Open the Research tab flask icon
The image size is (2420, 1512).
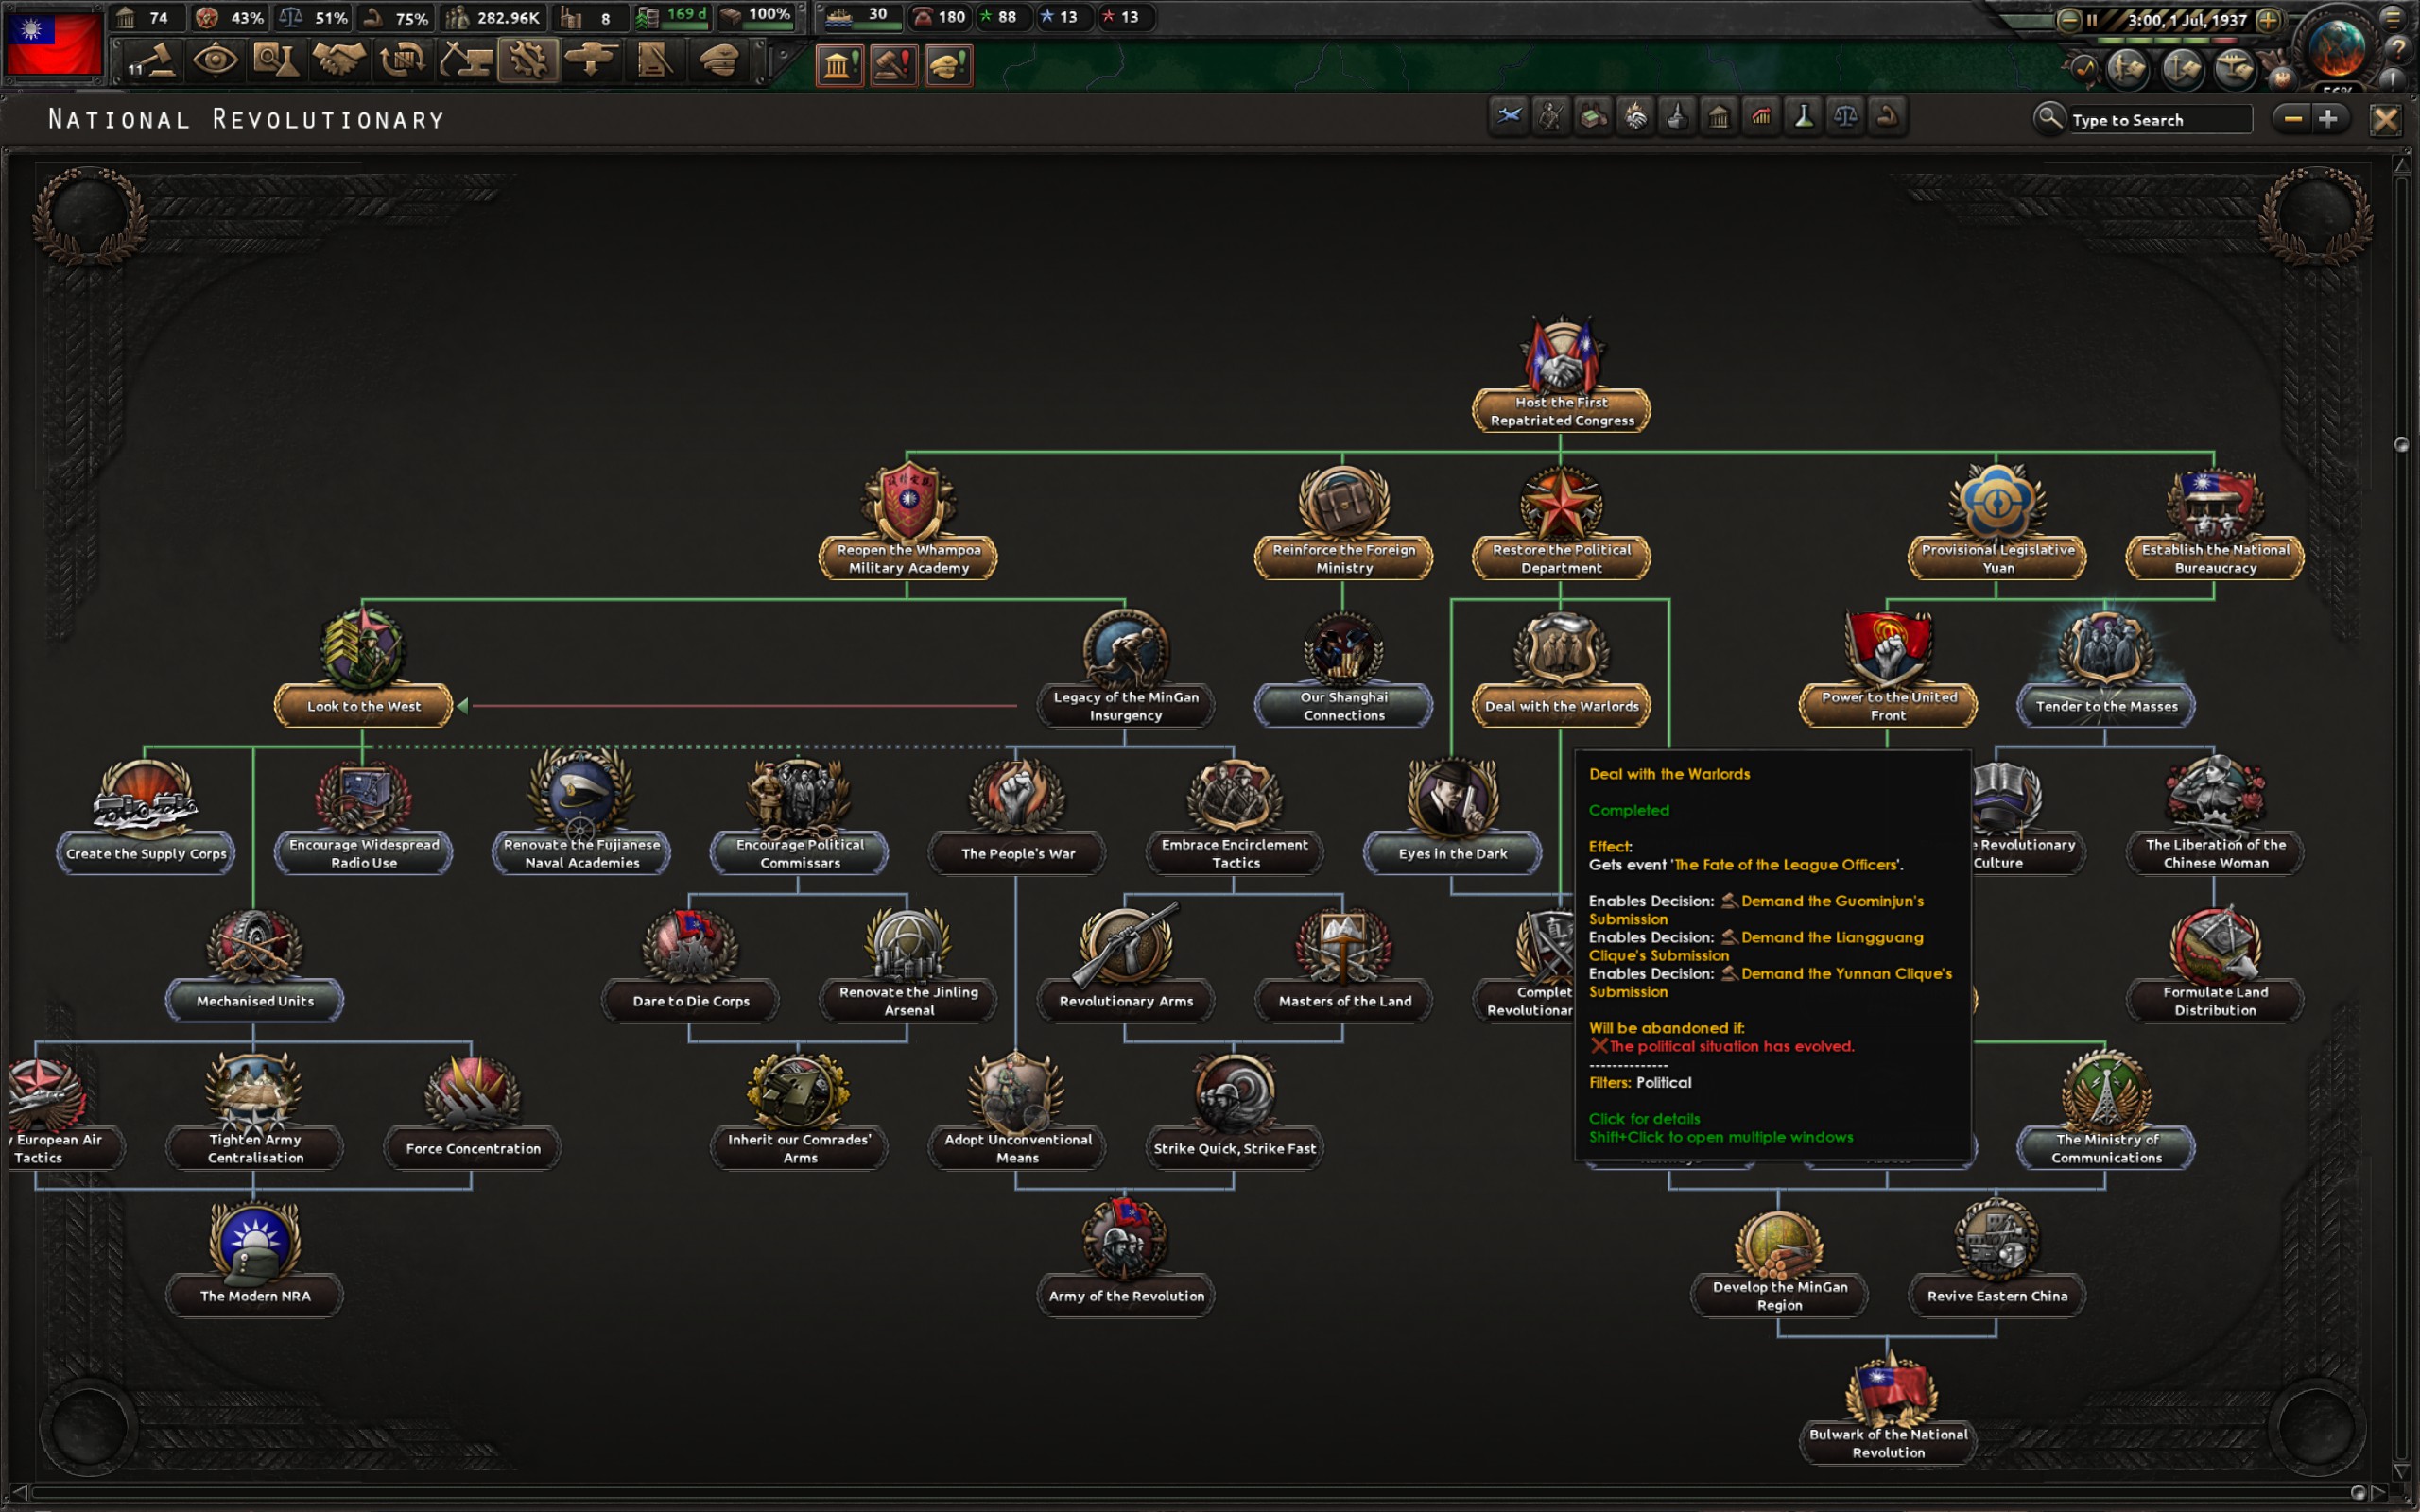click(277, 61)
